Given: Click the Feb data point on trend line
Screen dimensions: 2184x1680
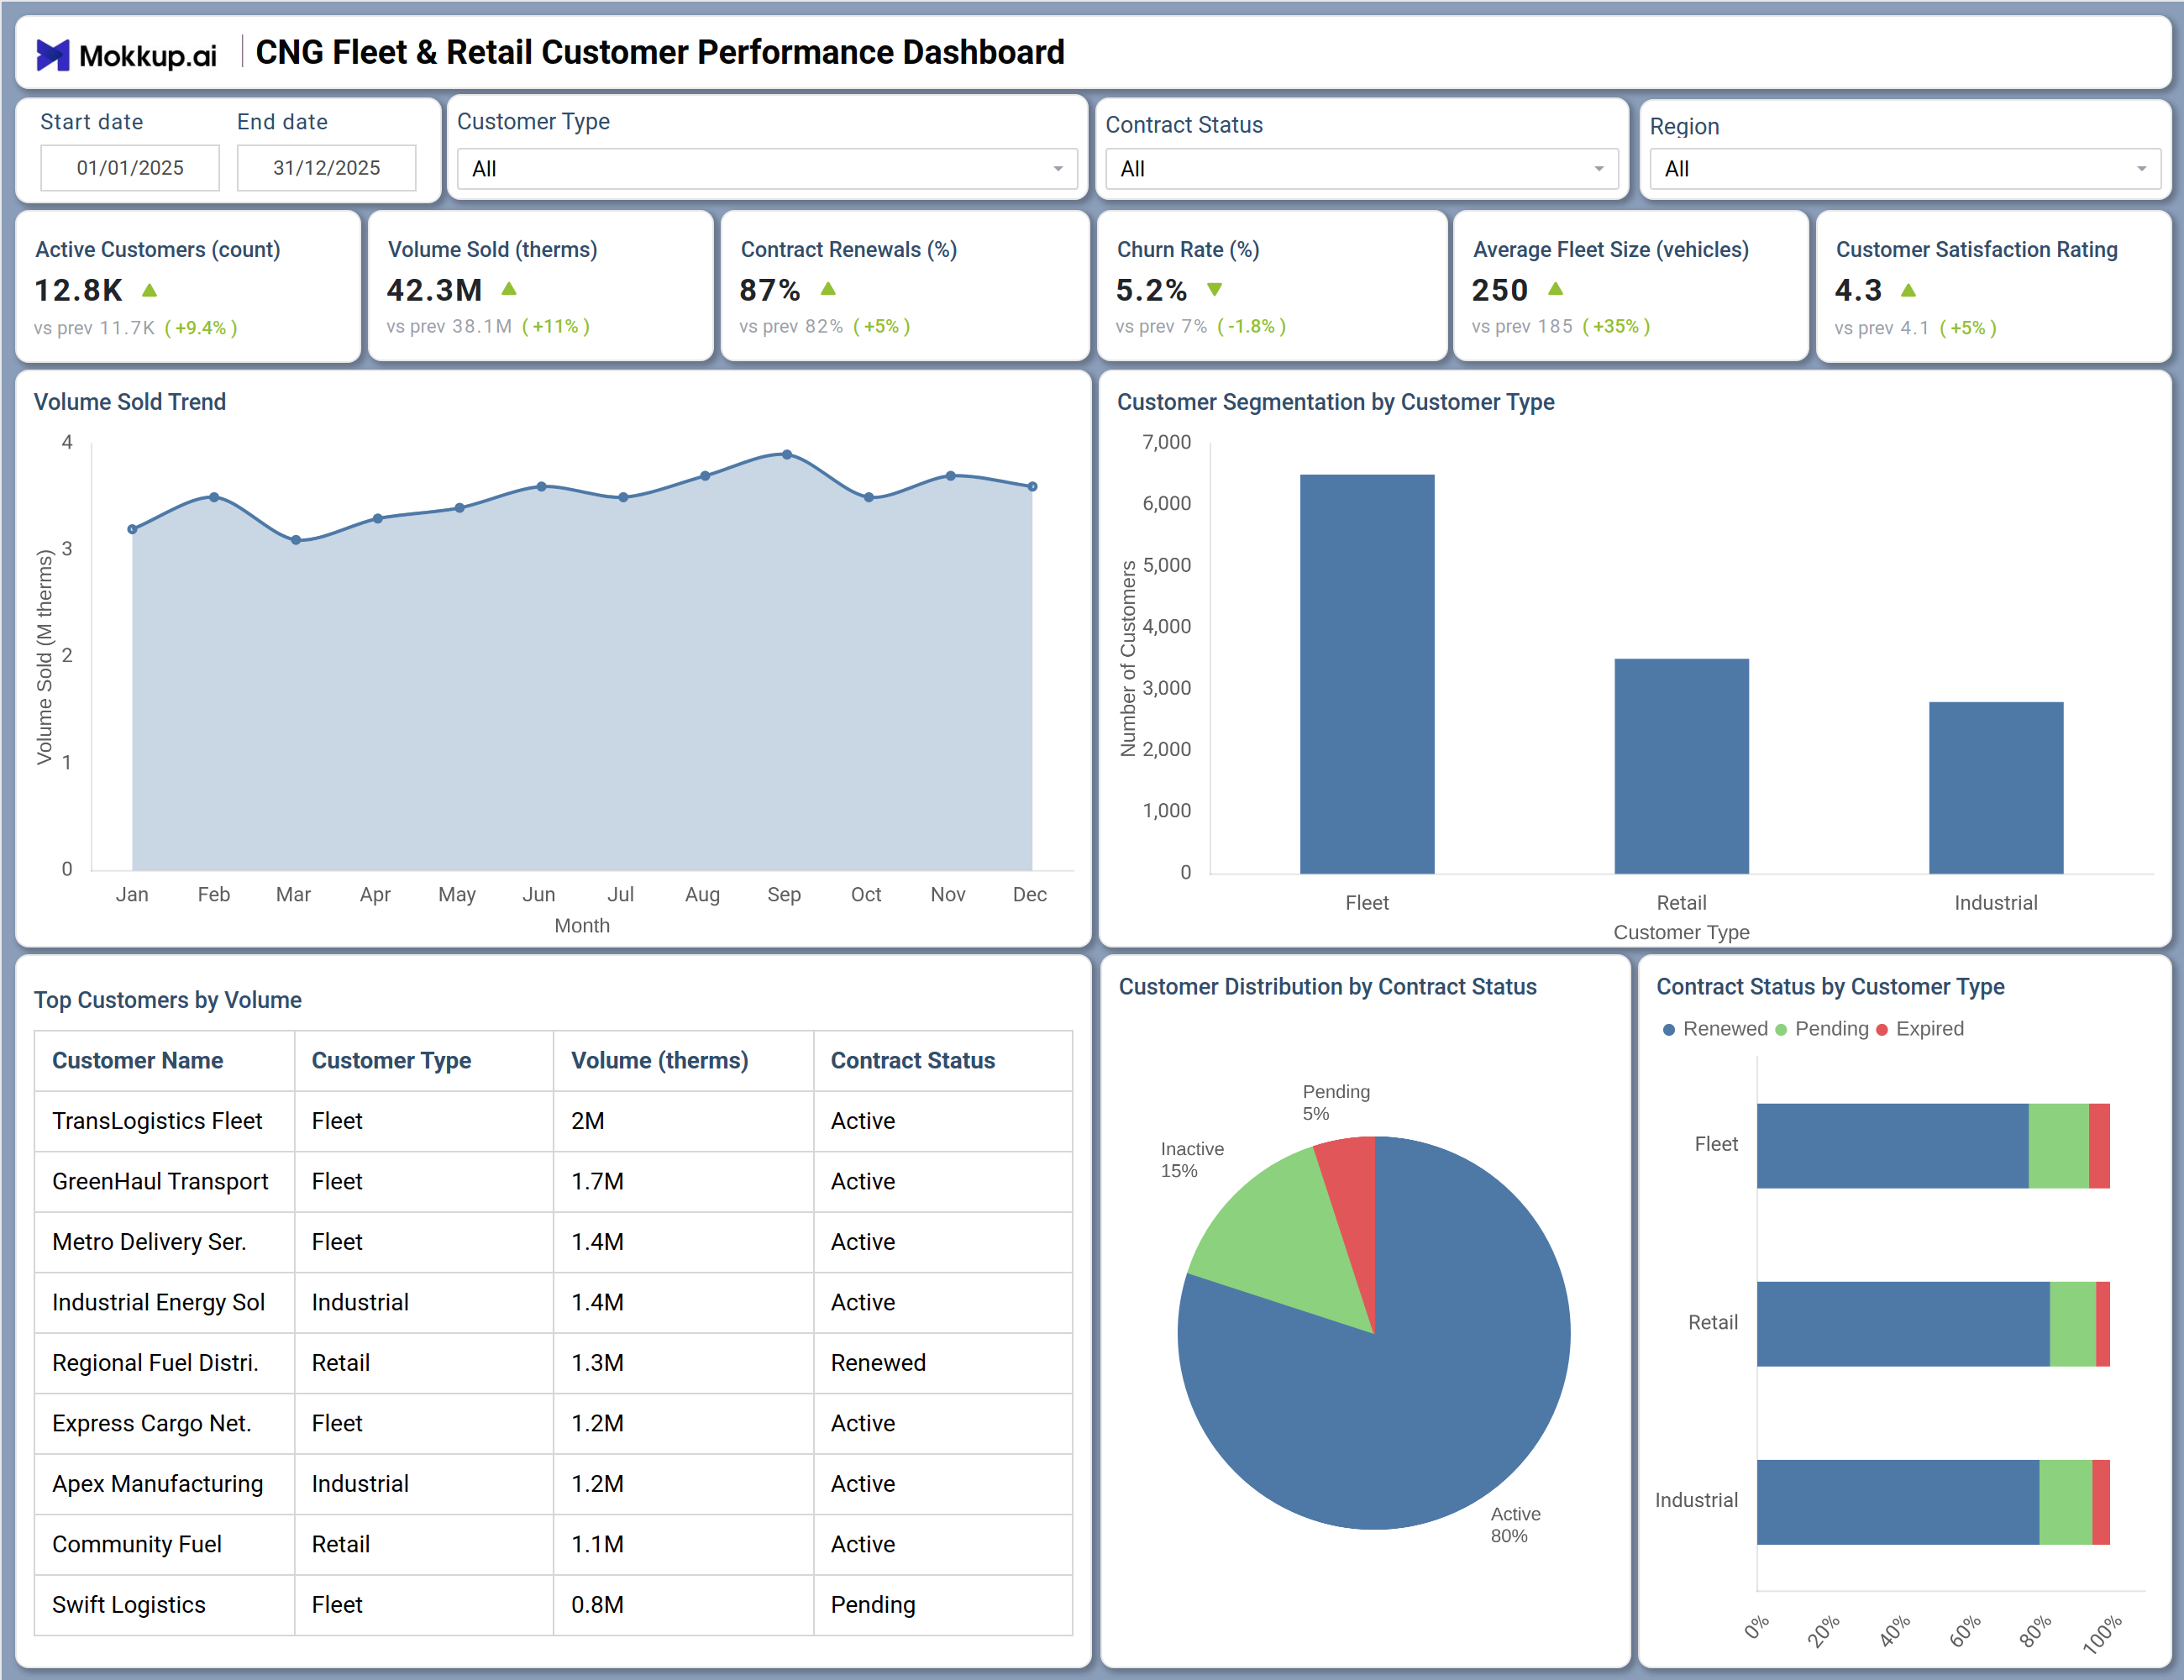Looking at the screenshot, I should pyautogui.click(x=214, y=497).
